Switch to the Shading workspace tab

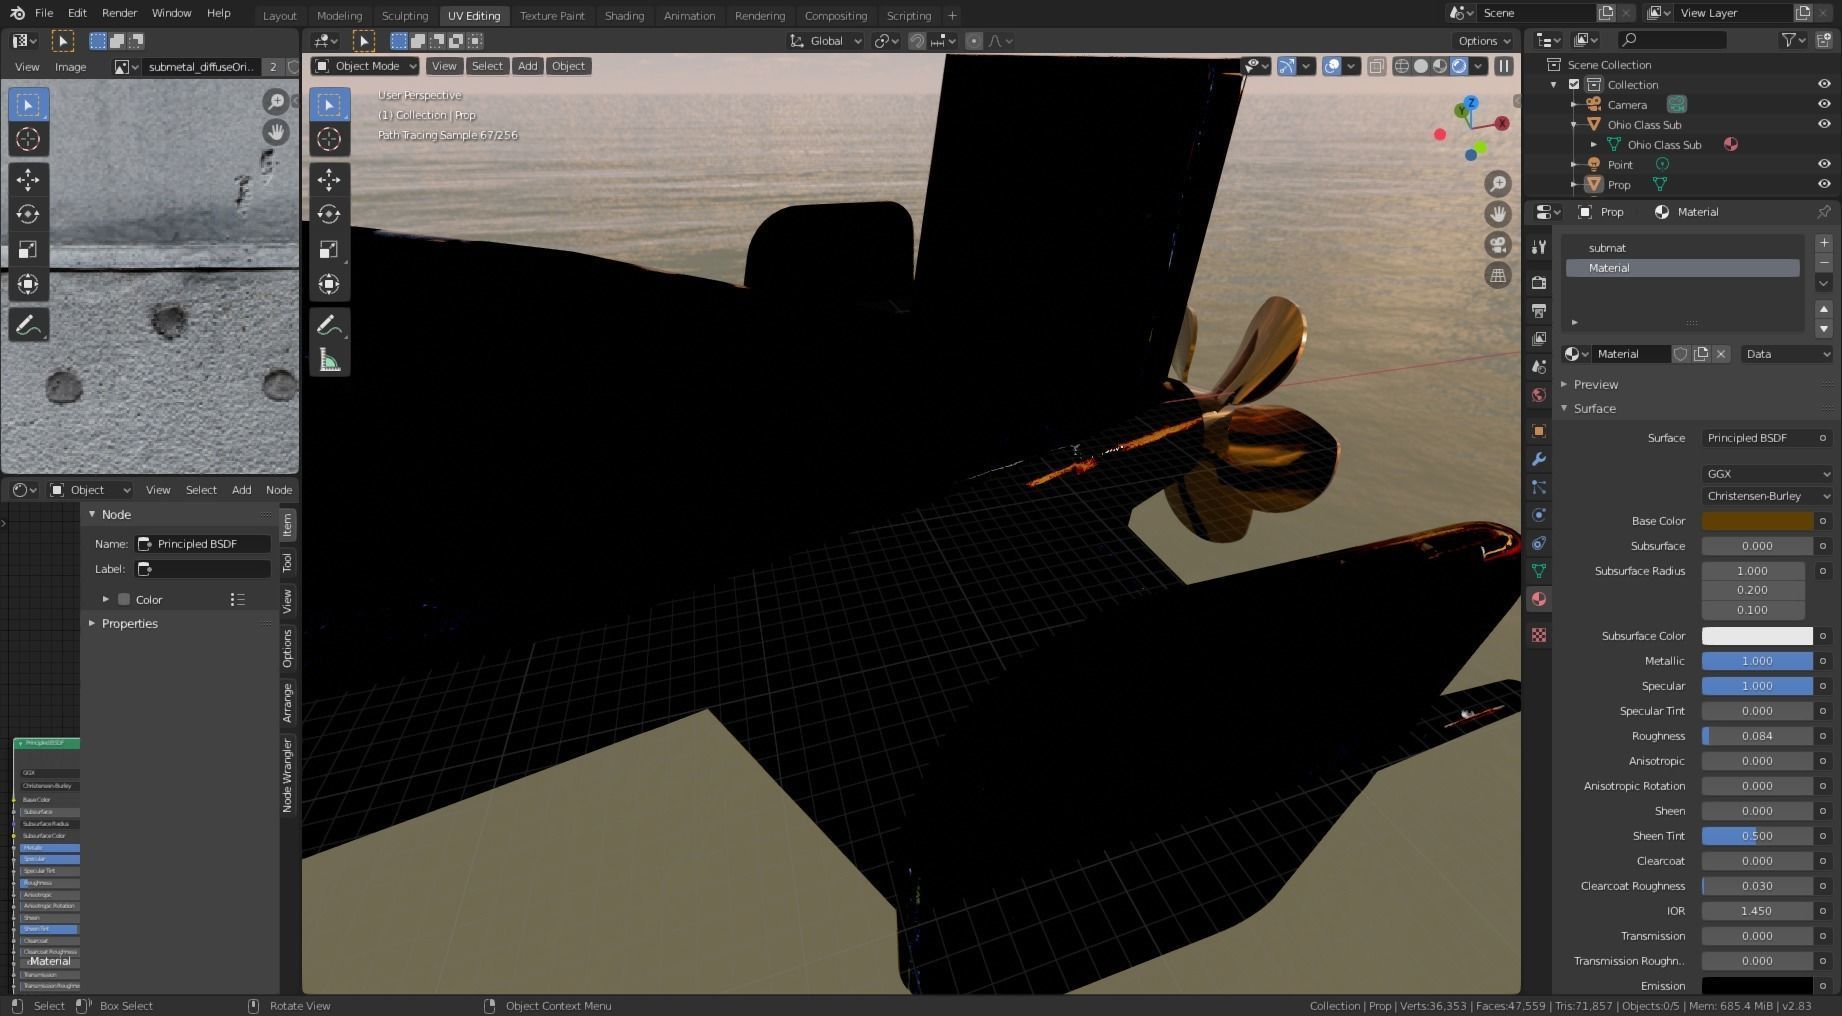(x=624, y=16)
